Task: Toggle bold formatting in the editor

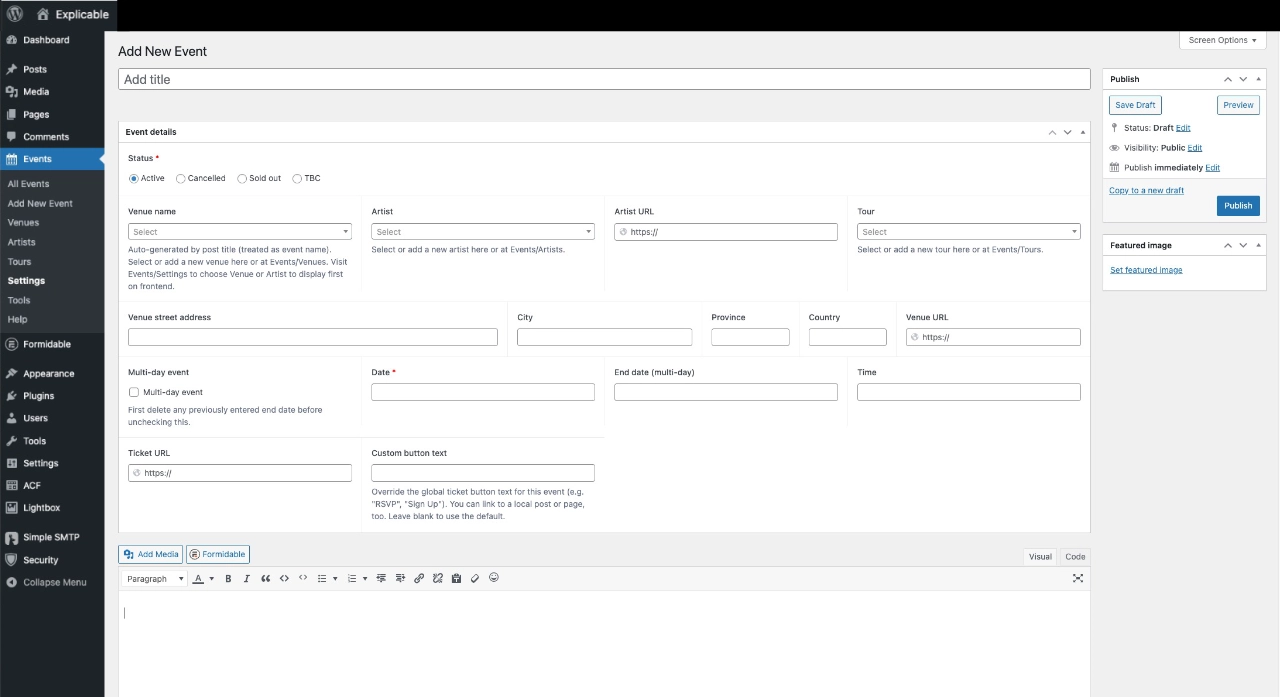Action: [x=228, y=578]
